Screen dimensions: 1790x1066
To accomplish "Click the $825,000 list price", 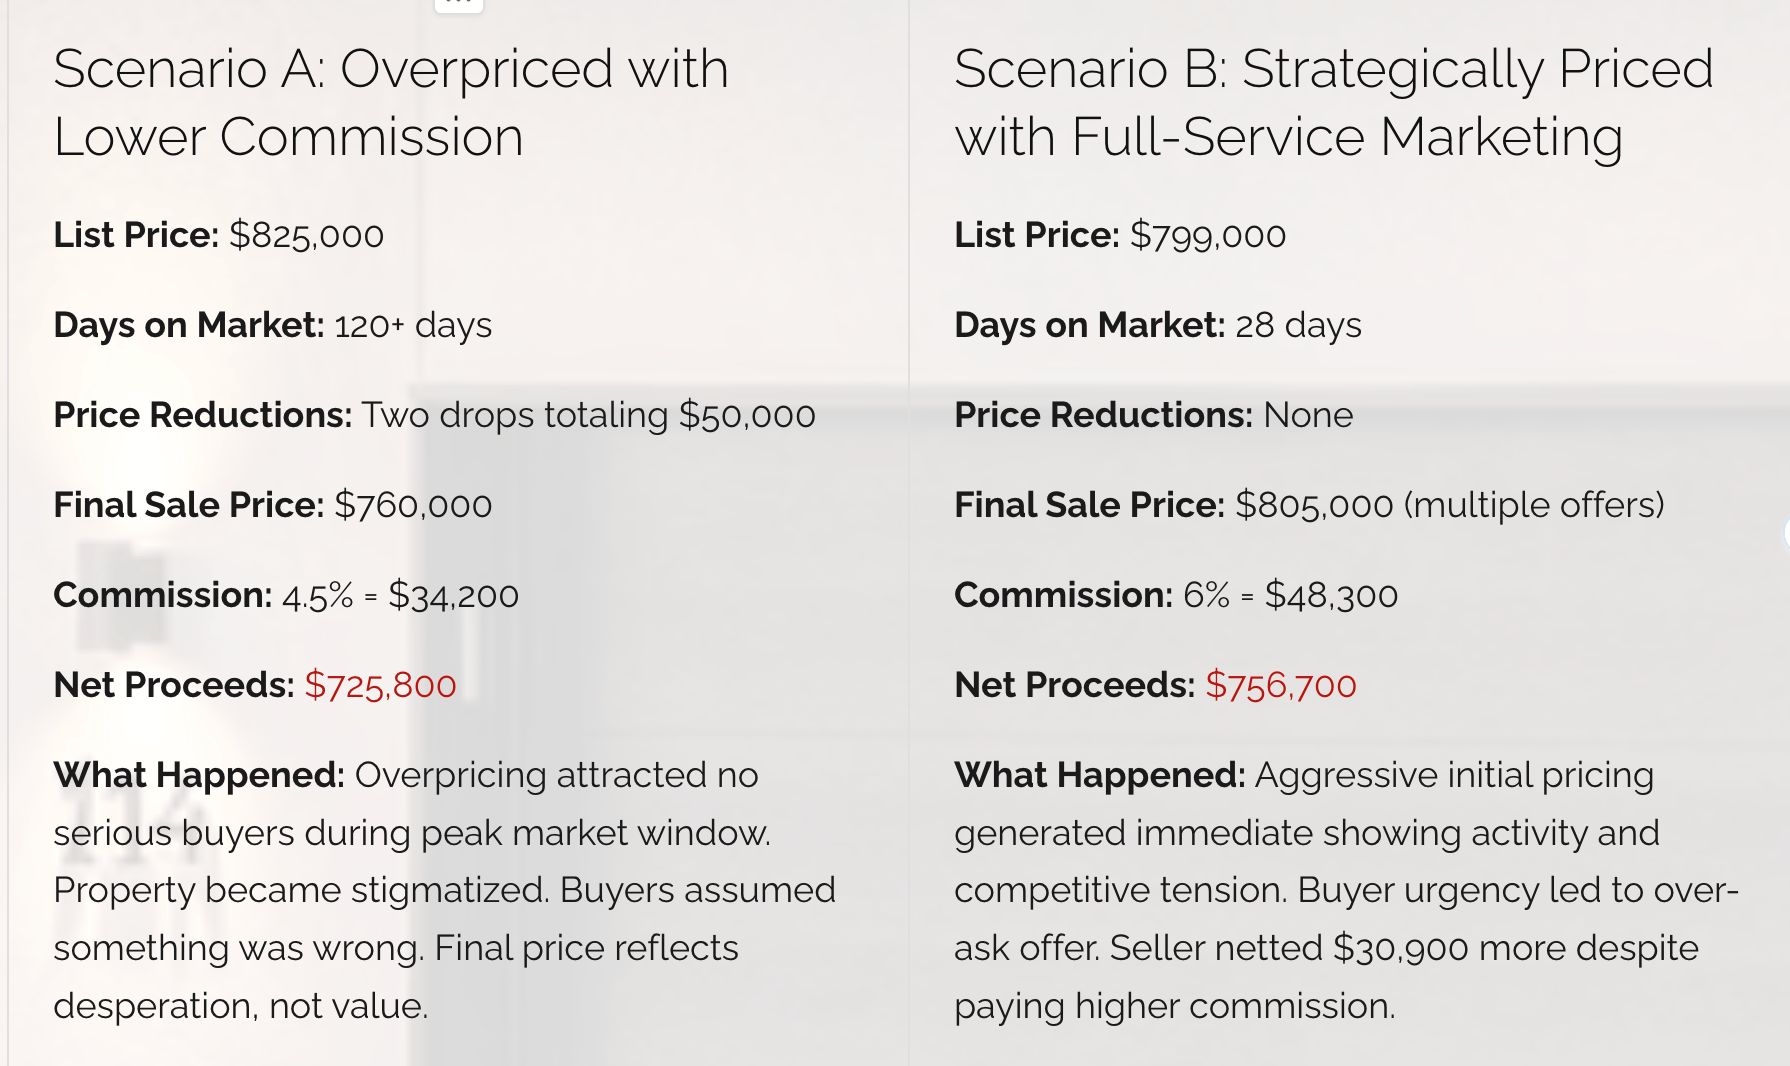I will [306, 235].
